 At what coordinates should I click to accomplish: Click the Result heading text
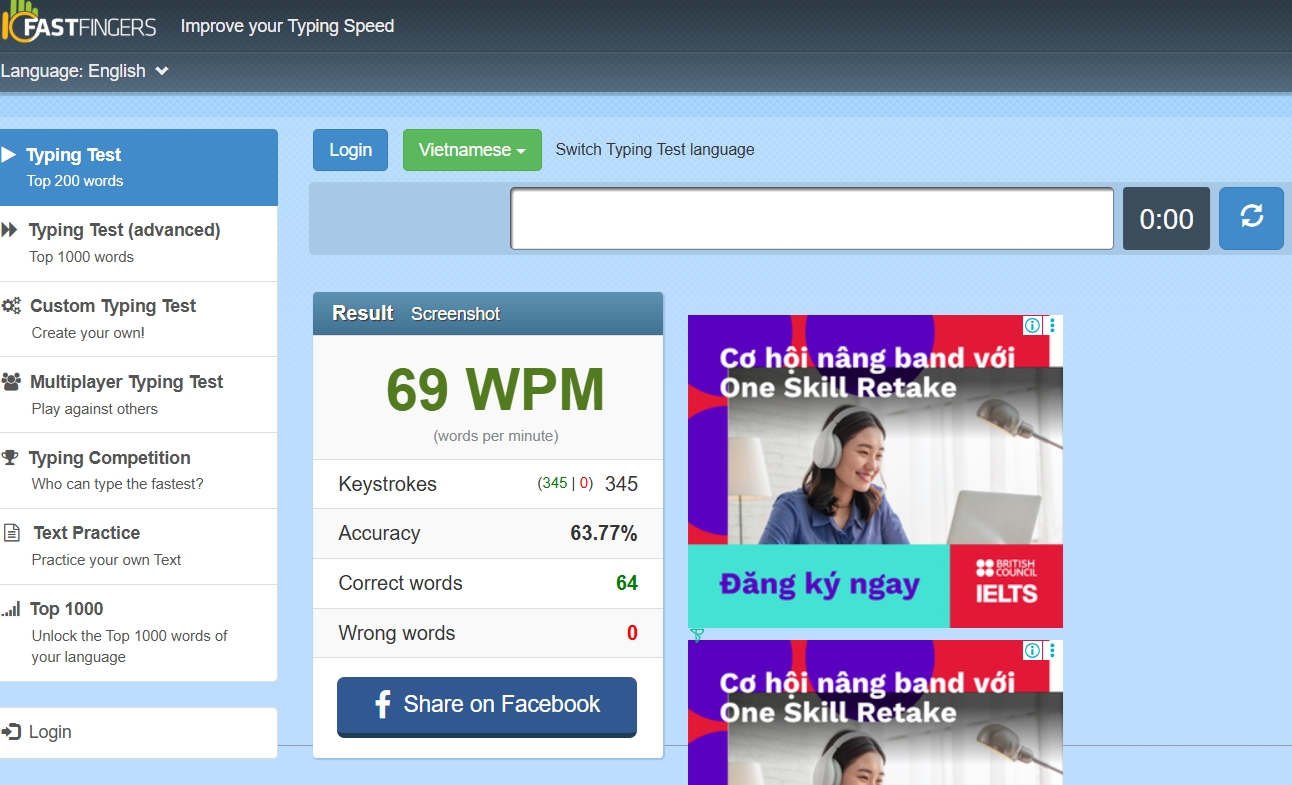coord(363,313)
